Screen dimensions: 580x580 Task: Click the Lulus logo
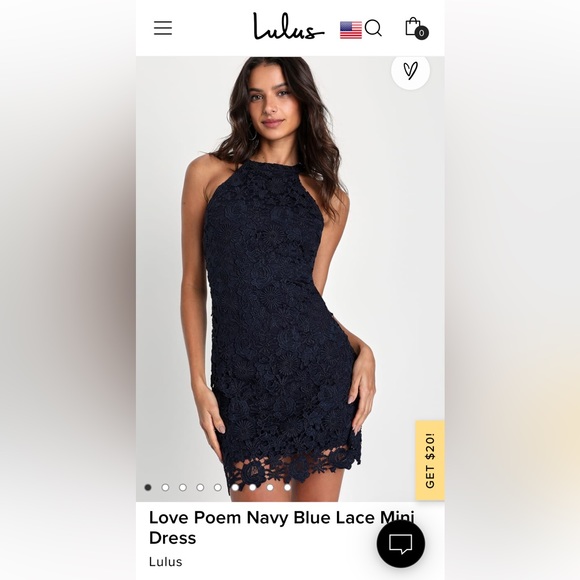[x=289, y=27]
